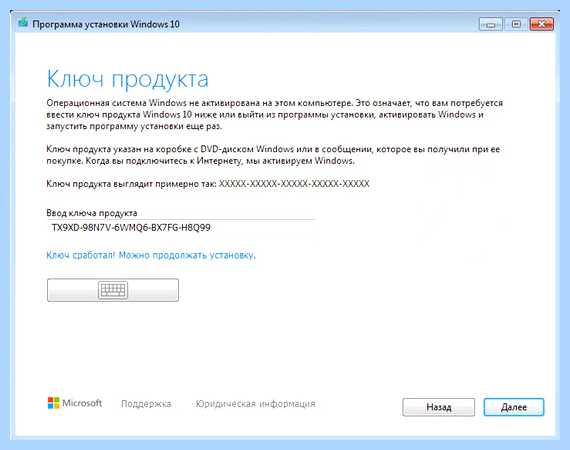570x450 pixels.
Task: Go back with the Назад button
Action: 438,407
